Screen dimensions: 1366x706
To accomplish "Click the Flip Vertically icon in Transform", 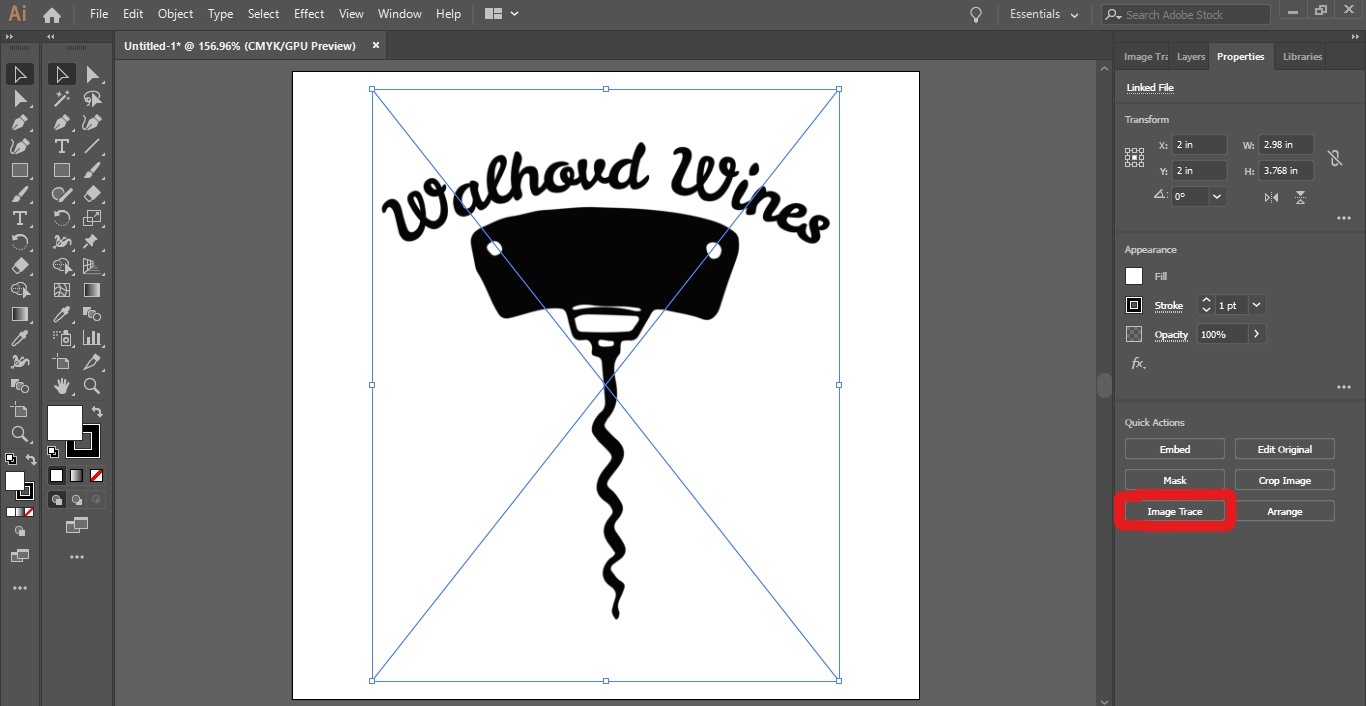I will [x=1300, y=197].
